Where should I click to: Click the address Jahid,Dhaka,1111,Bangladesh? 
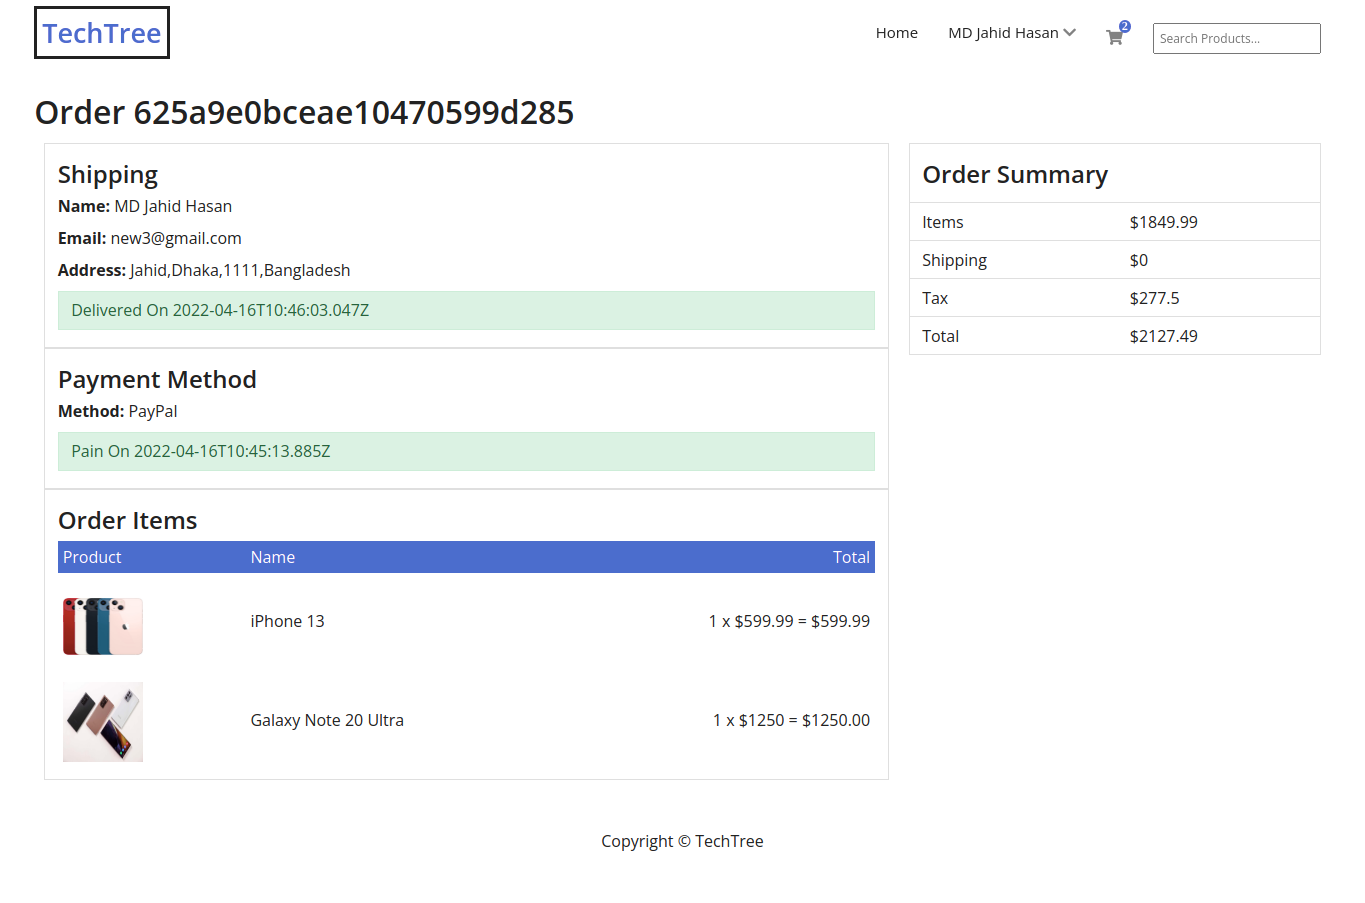(240, 270)
